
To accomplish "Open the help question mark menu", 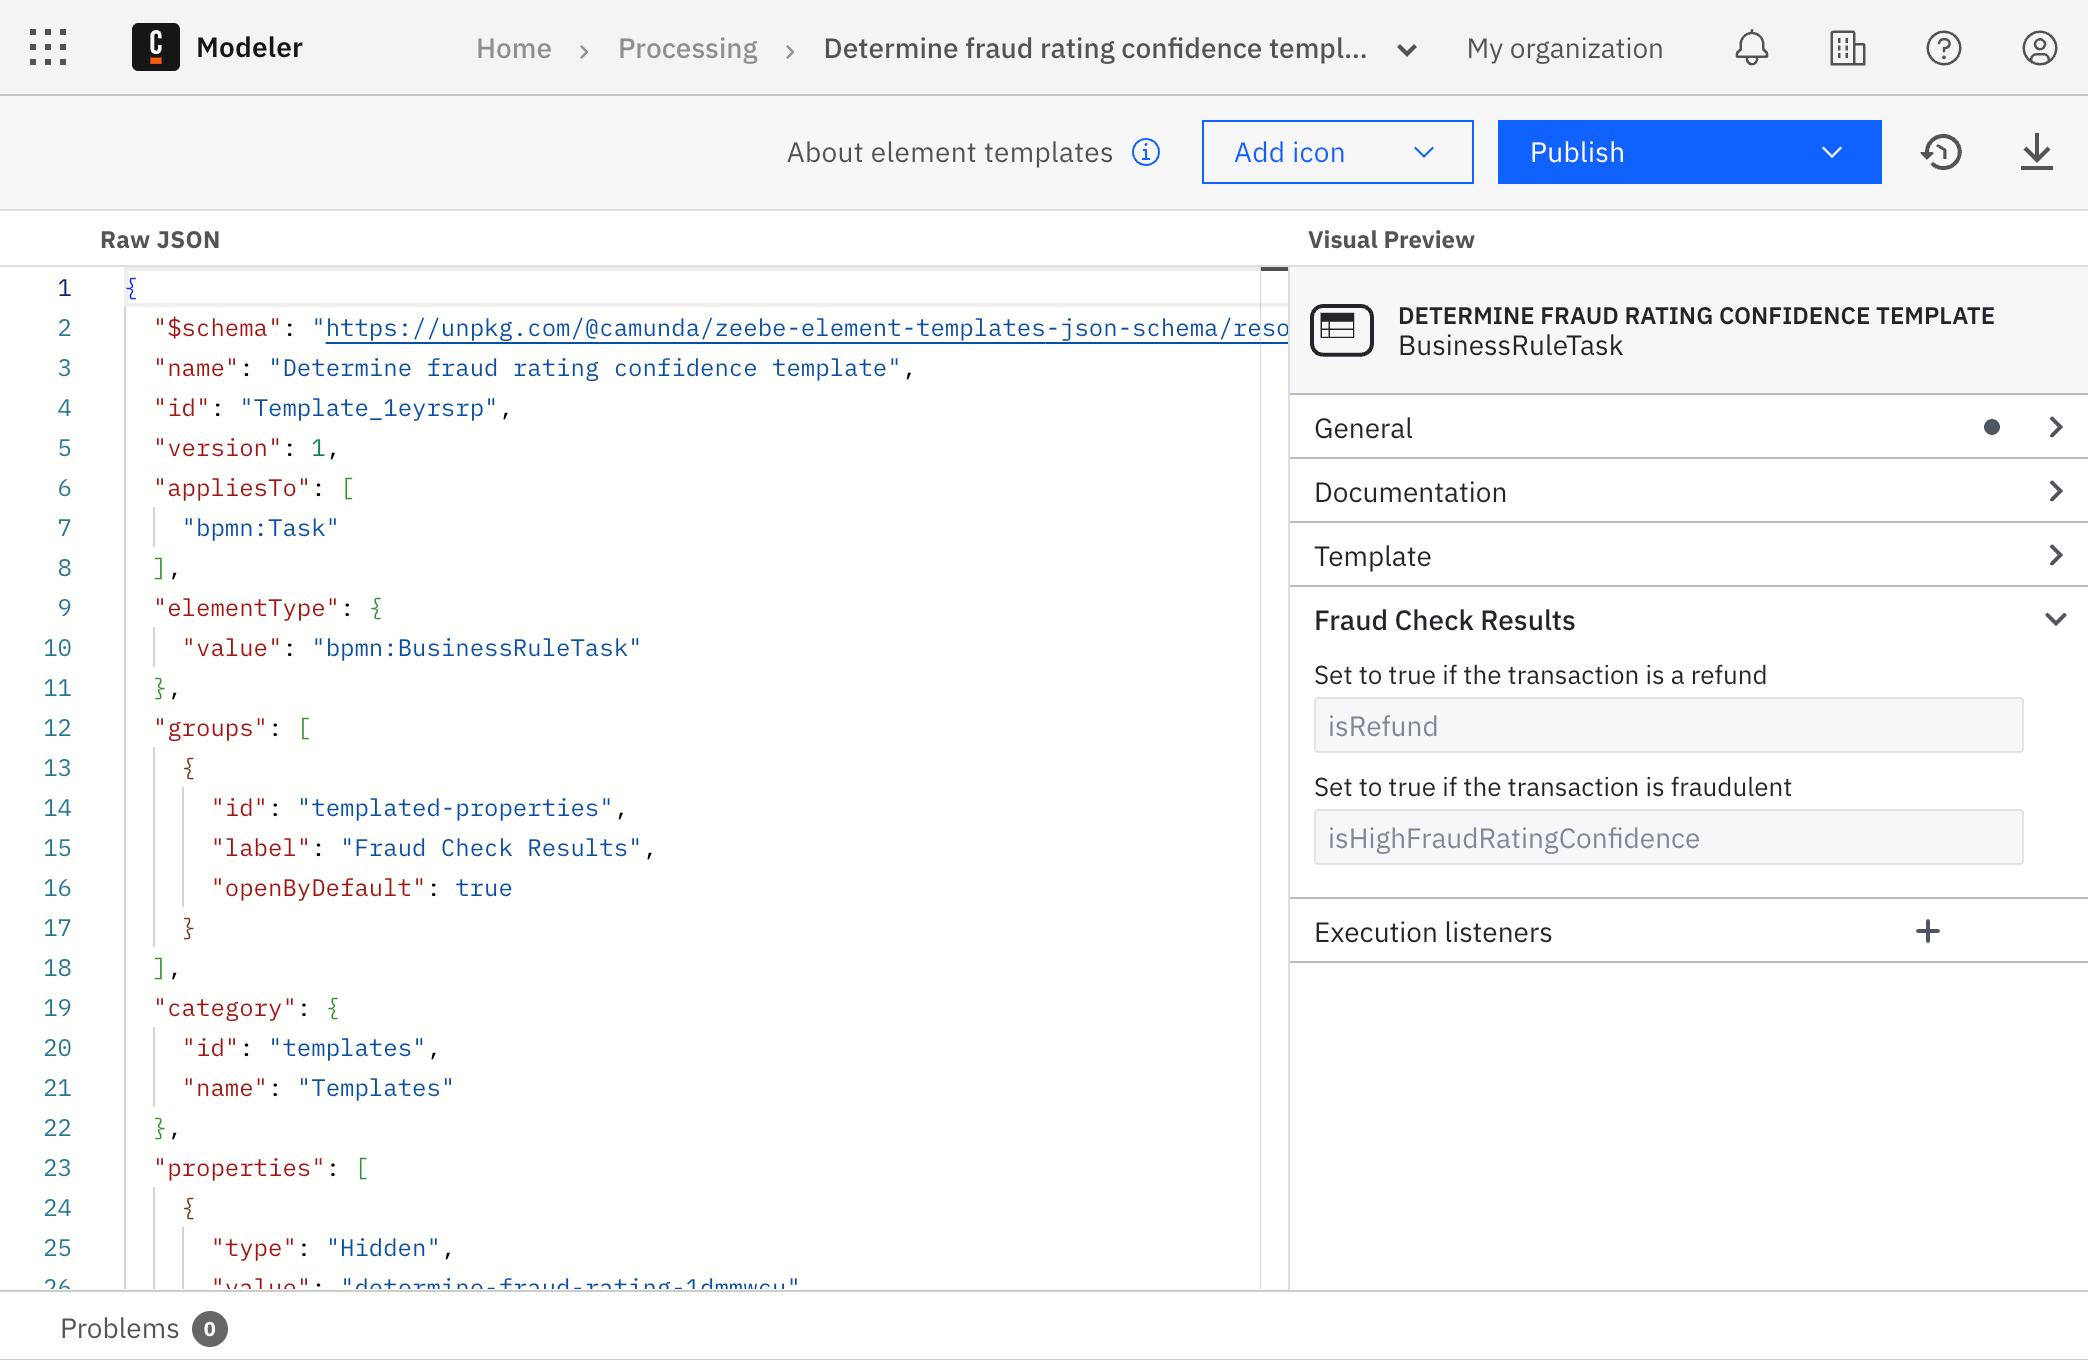I will pos(1943,48).
